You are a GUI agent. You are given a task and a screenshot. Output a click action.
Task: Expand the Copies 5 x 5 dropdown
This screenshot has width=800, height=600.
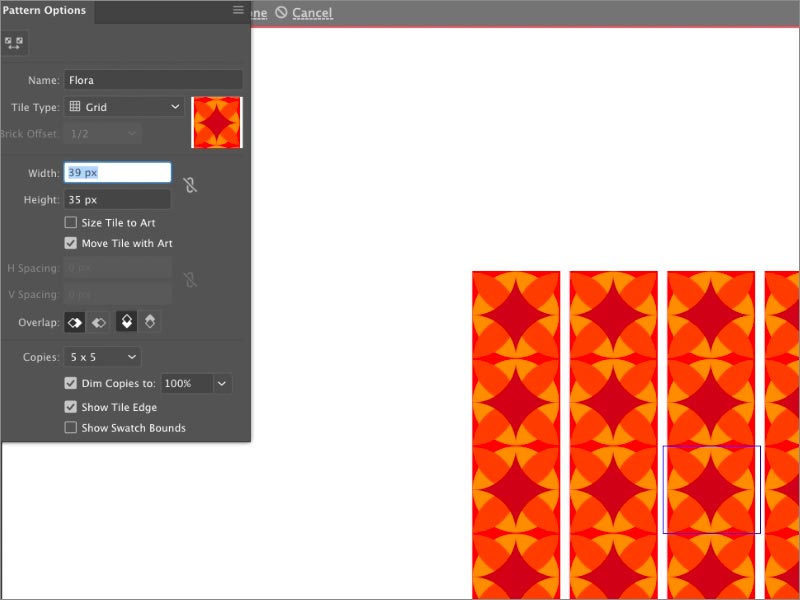coord(102,357)
